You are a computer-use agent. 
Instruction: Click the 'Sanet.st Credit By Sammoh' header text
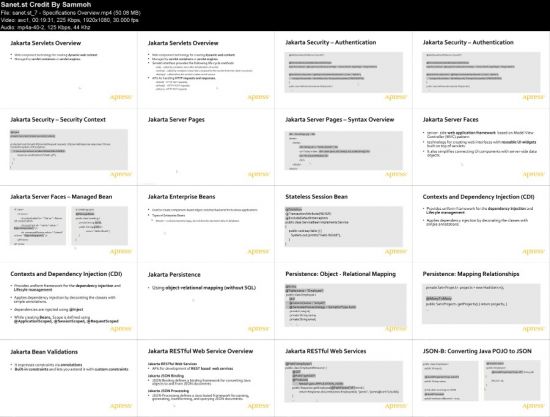pos(46,5)
